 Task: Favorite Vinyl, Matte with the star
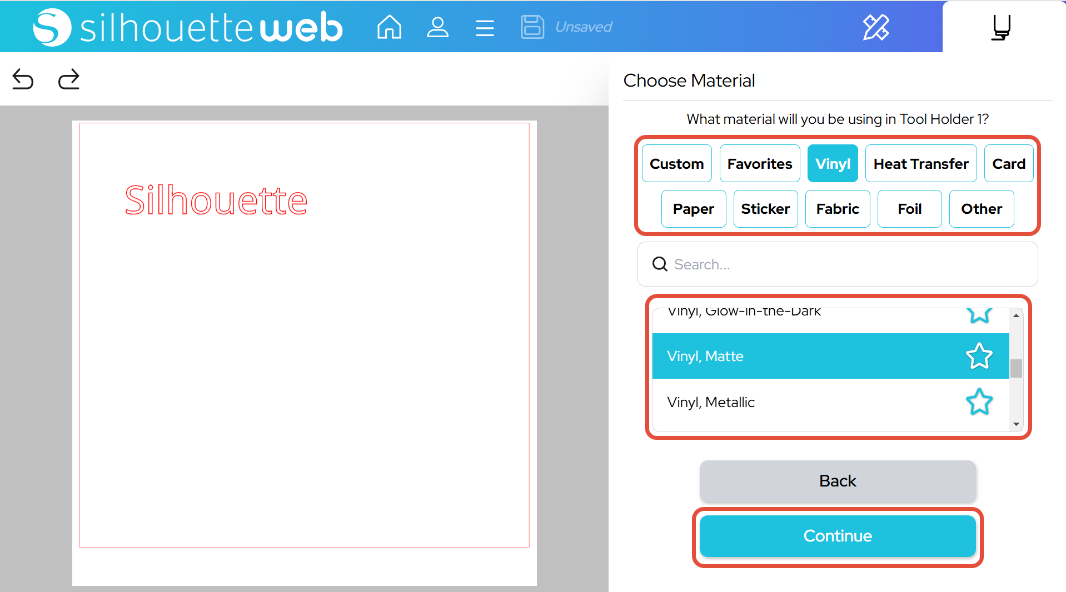point(979,356)
